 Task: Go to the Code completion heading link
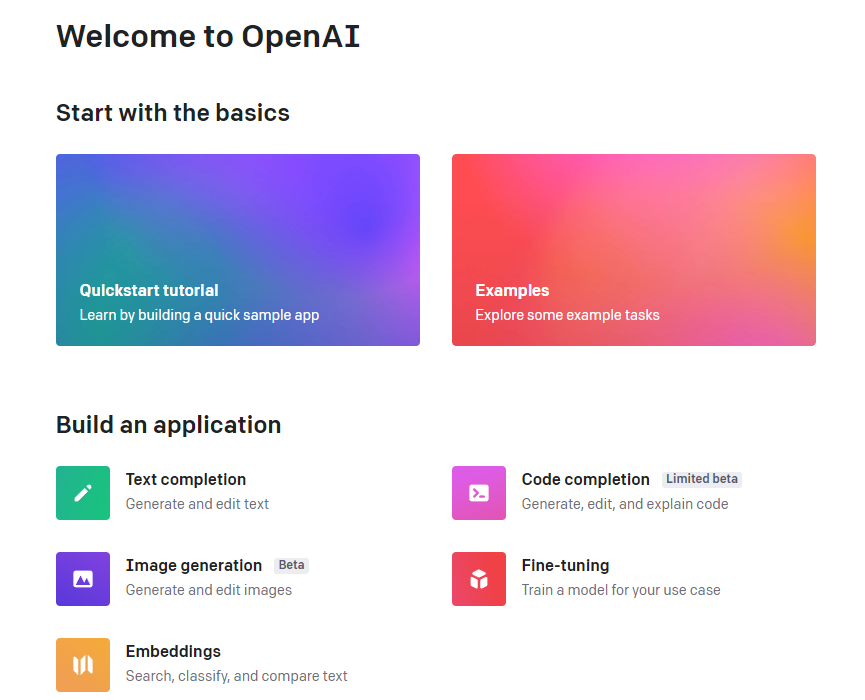point(585,480)
